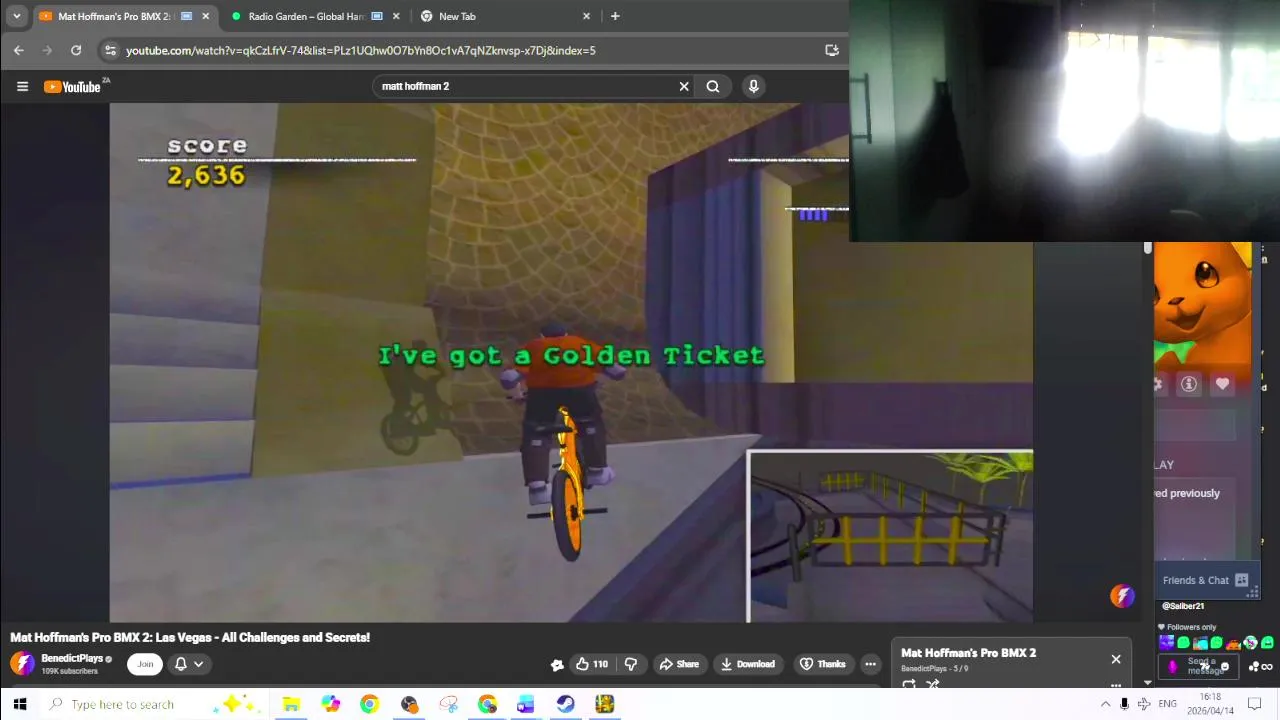Dislike the video
1280x720 pixels.
pyautogui.click(x=631, y=664)
